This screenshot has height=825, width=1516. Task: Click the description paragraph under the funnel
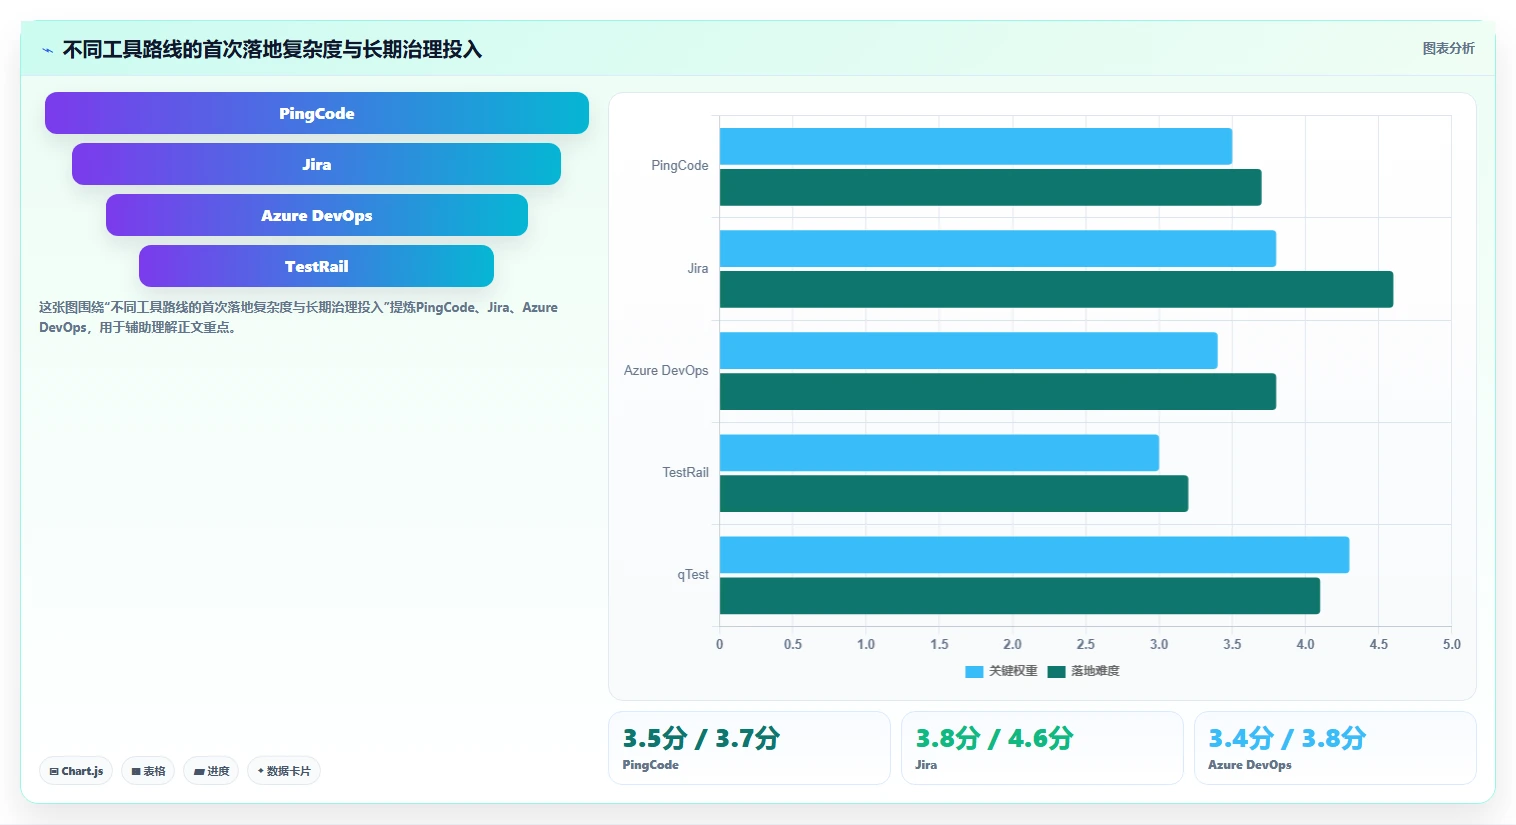[298, 317]
